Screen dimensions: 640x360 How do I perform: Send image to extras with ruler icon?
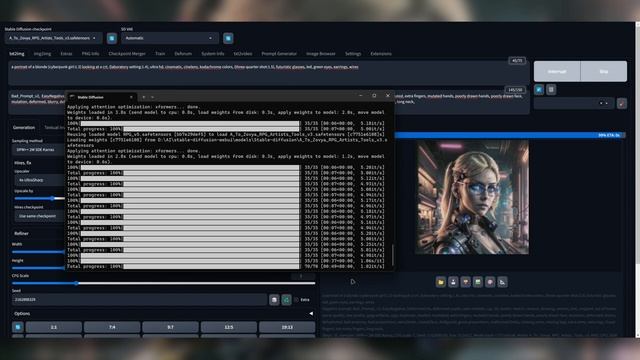point(502,282)
